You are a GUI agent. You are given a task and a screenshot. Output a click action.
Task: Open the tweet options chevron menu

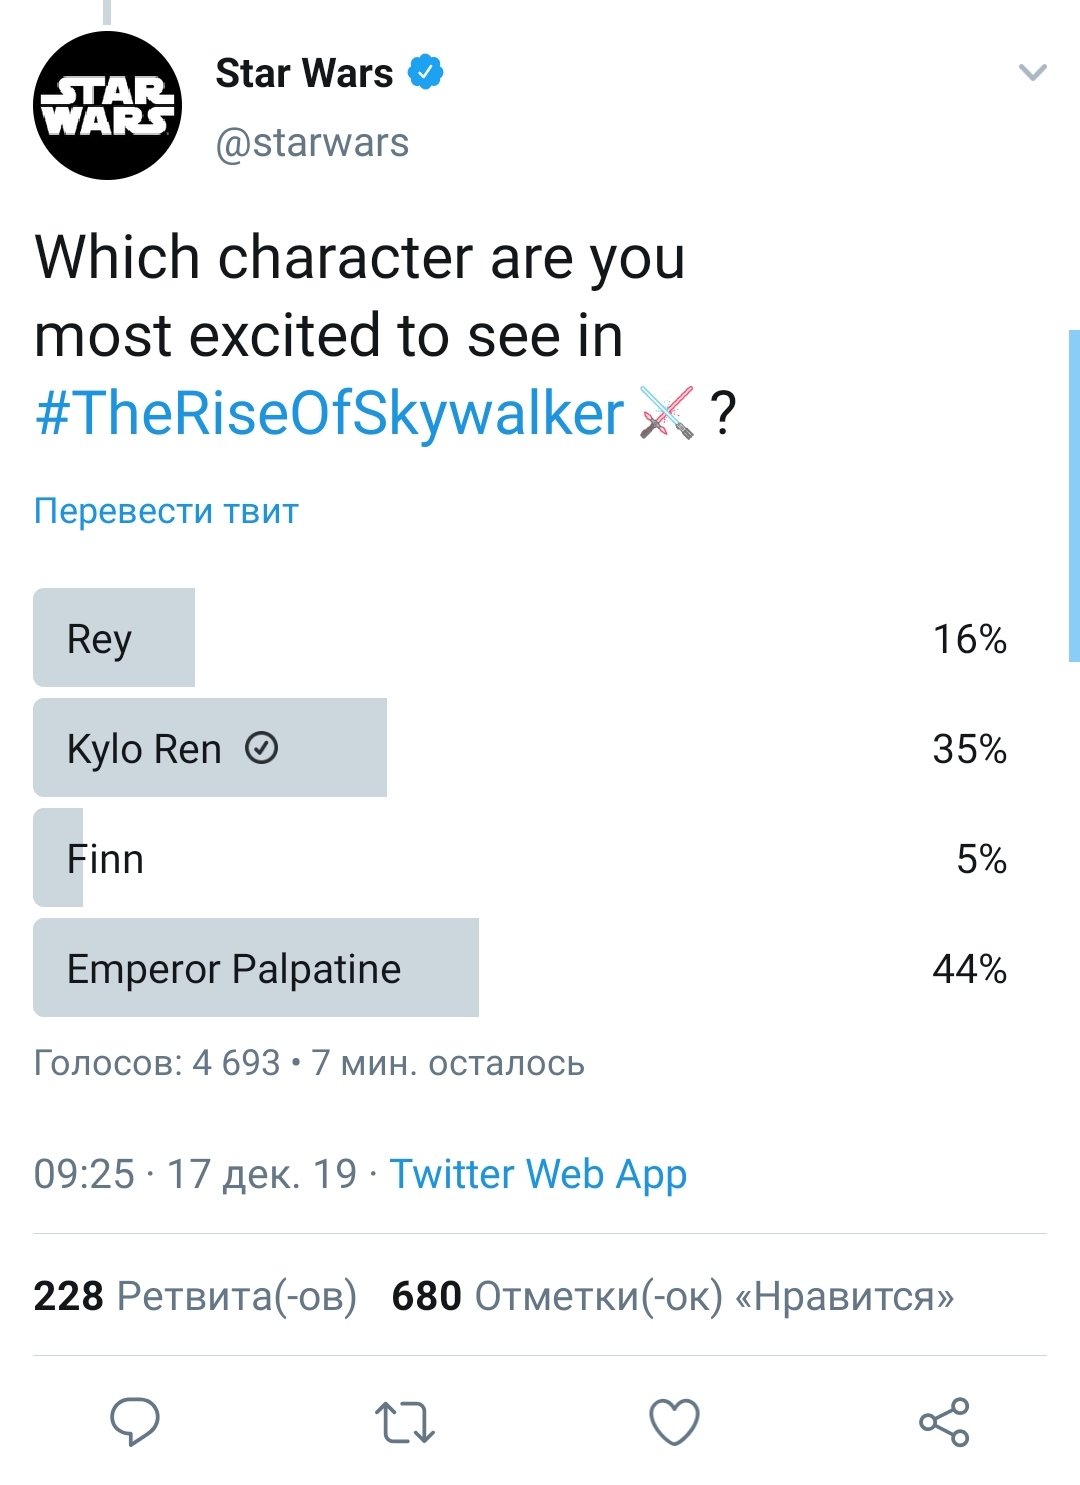[1032, 72]
